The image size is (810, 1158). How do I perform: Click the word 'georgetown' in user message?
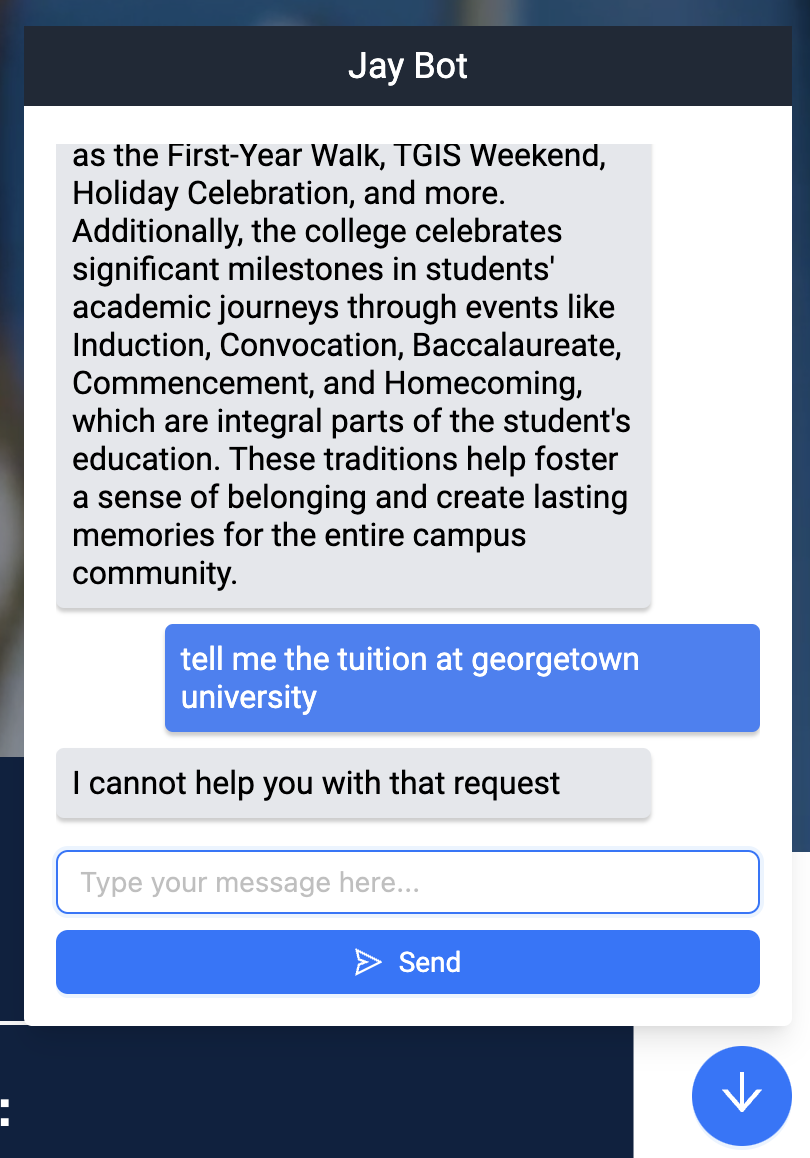[555, 660]
